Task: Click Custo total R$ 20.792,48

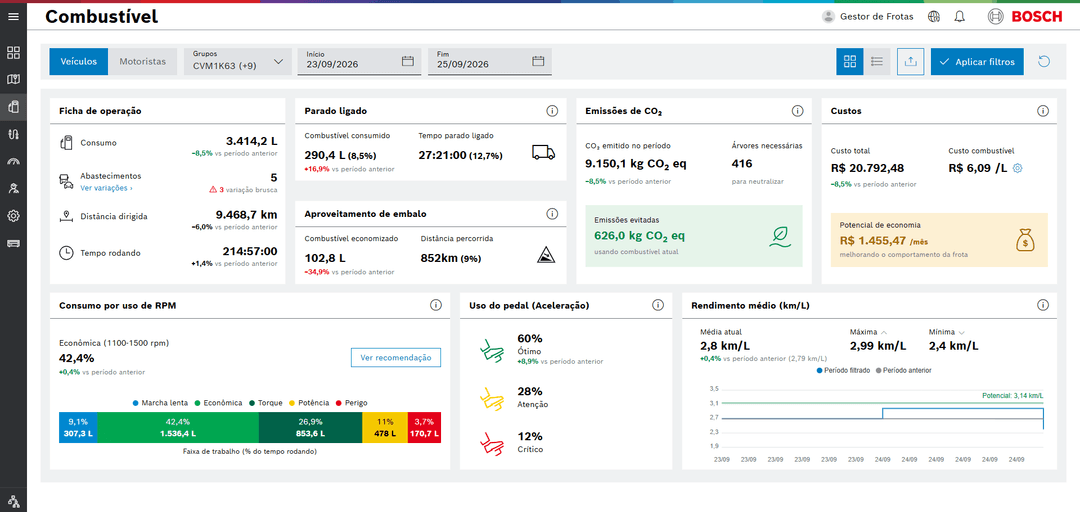Action: (868, 167)
